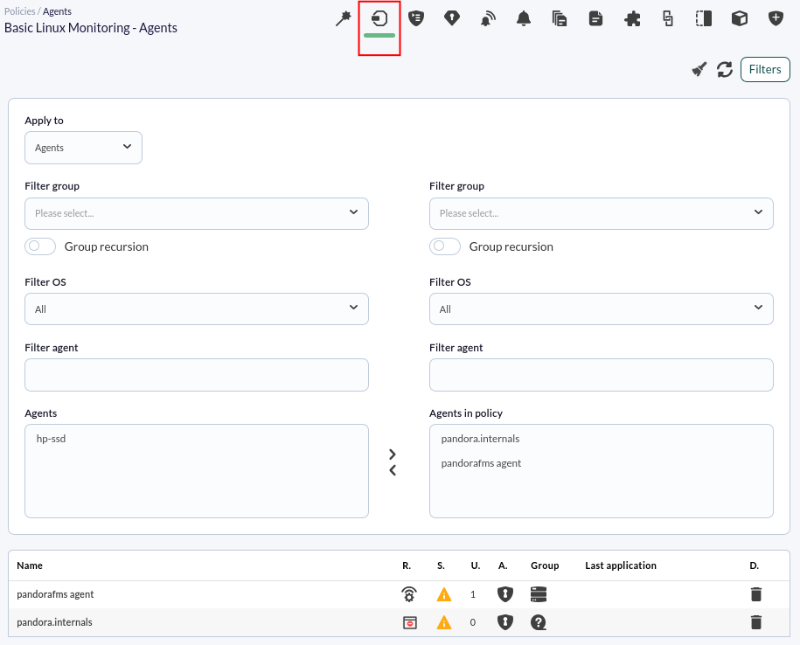Click the refresh arrows icon beside Filters
The image size is (800, 645).
pos(725,69)
